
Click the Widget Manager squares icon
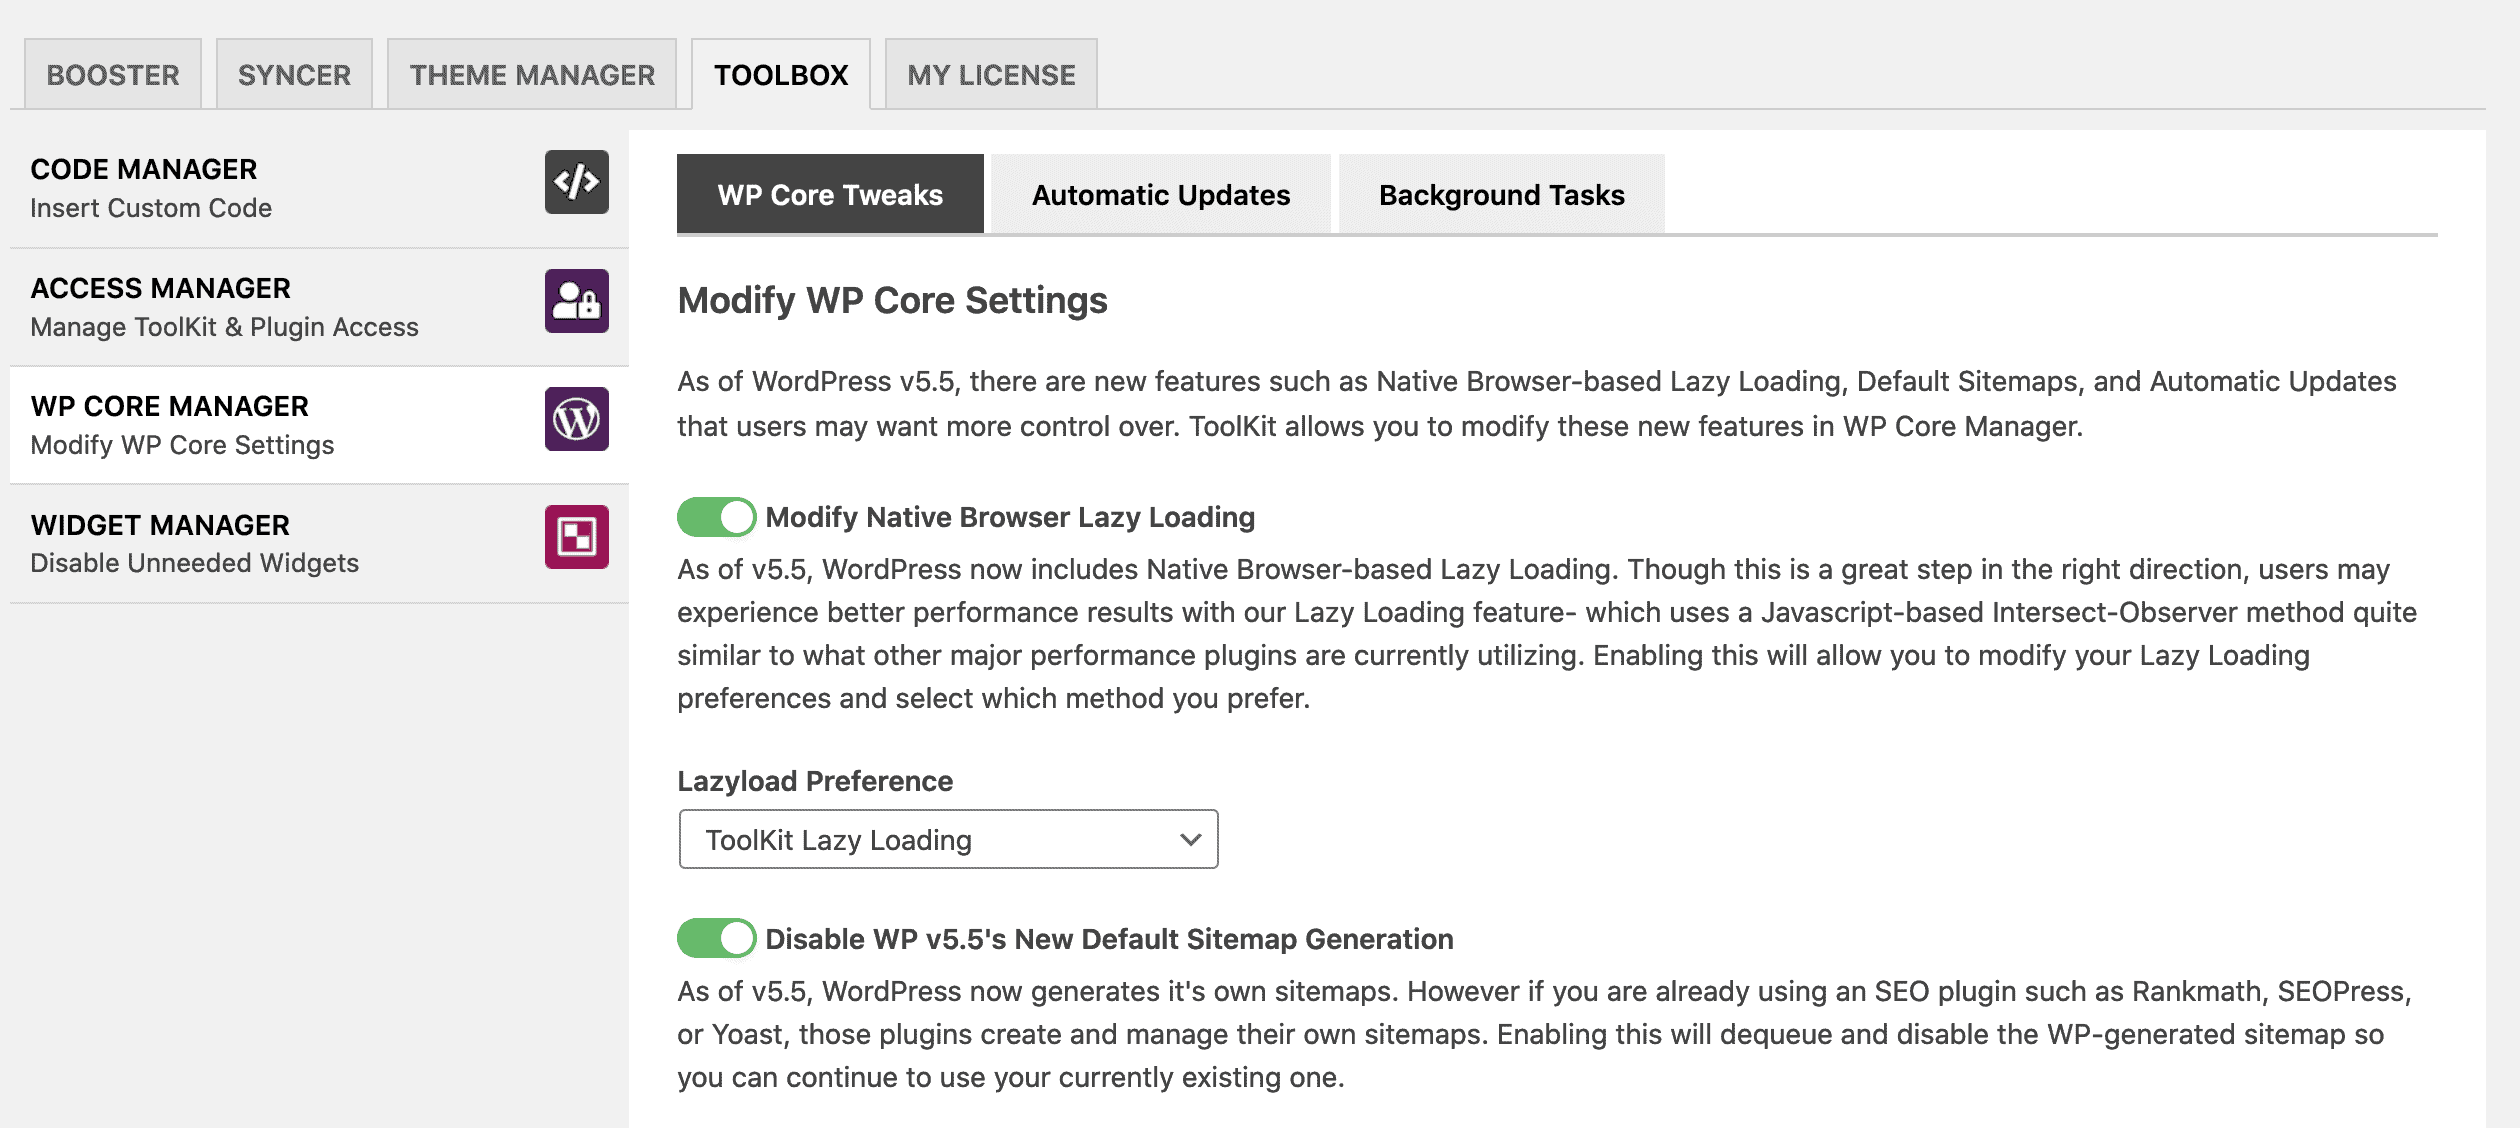pos(577,537)
